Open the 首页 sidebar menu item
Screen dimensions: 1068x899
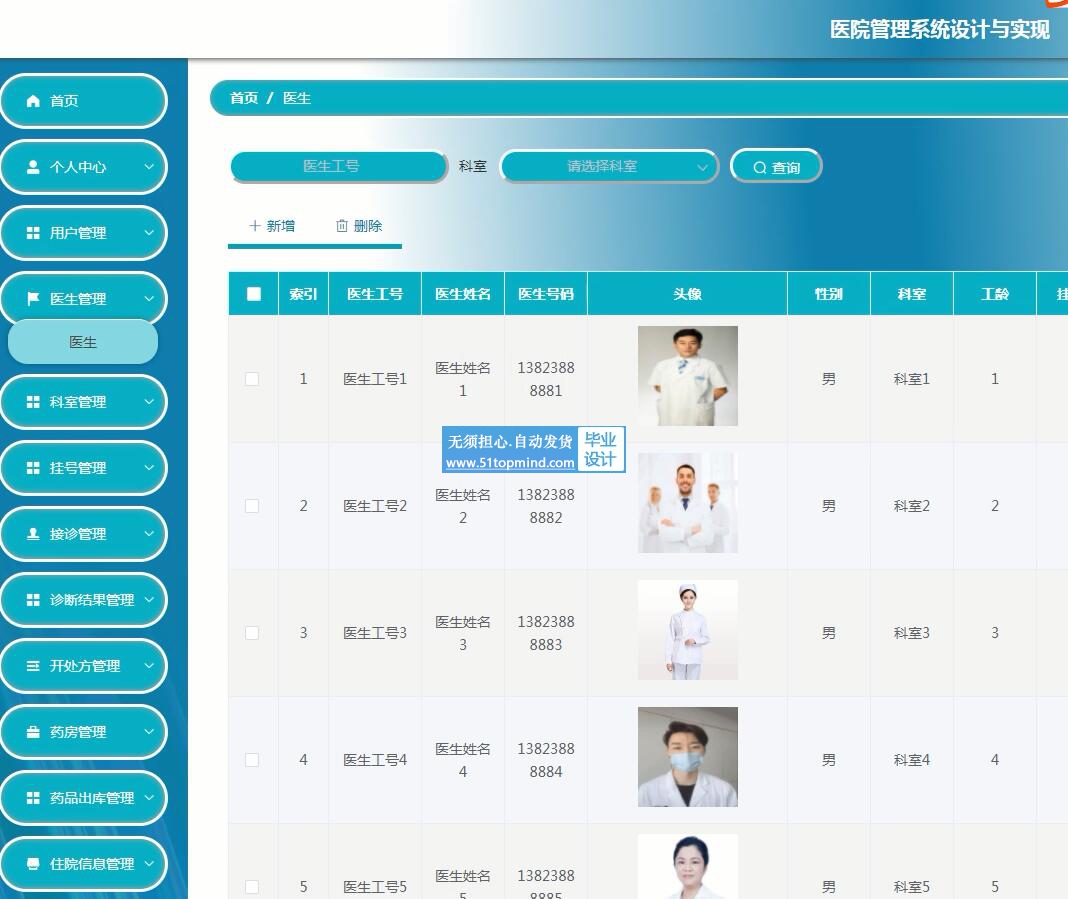(x=84, y=101)
